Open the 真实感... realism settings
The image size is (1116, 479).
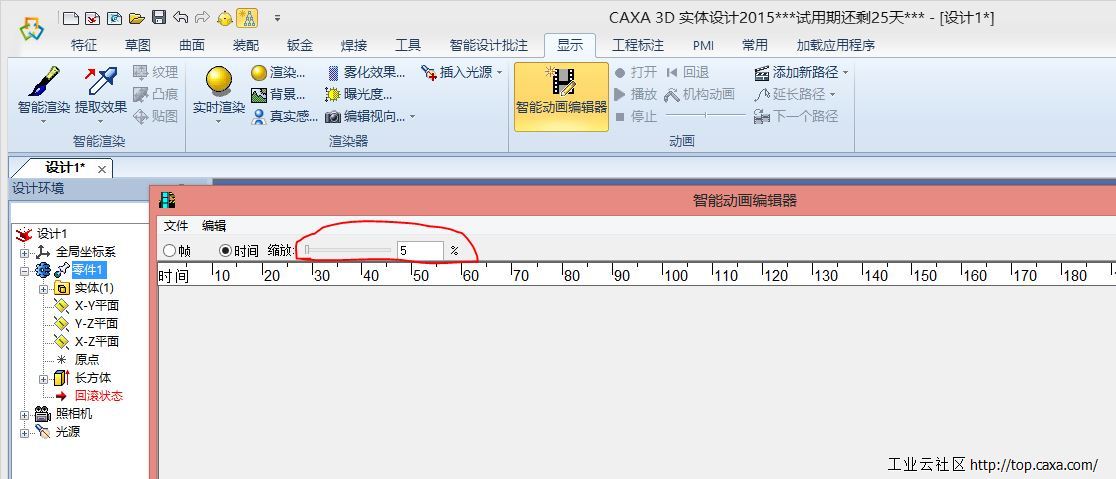coord(284,116)
